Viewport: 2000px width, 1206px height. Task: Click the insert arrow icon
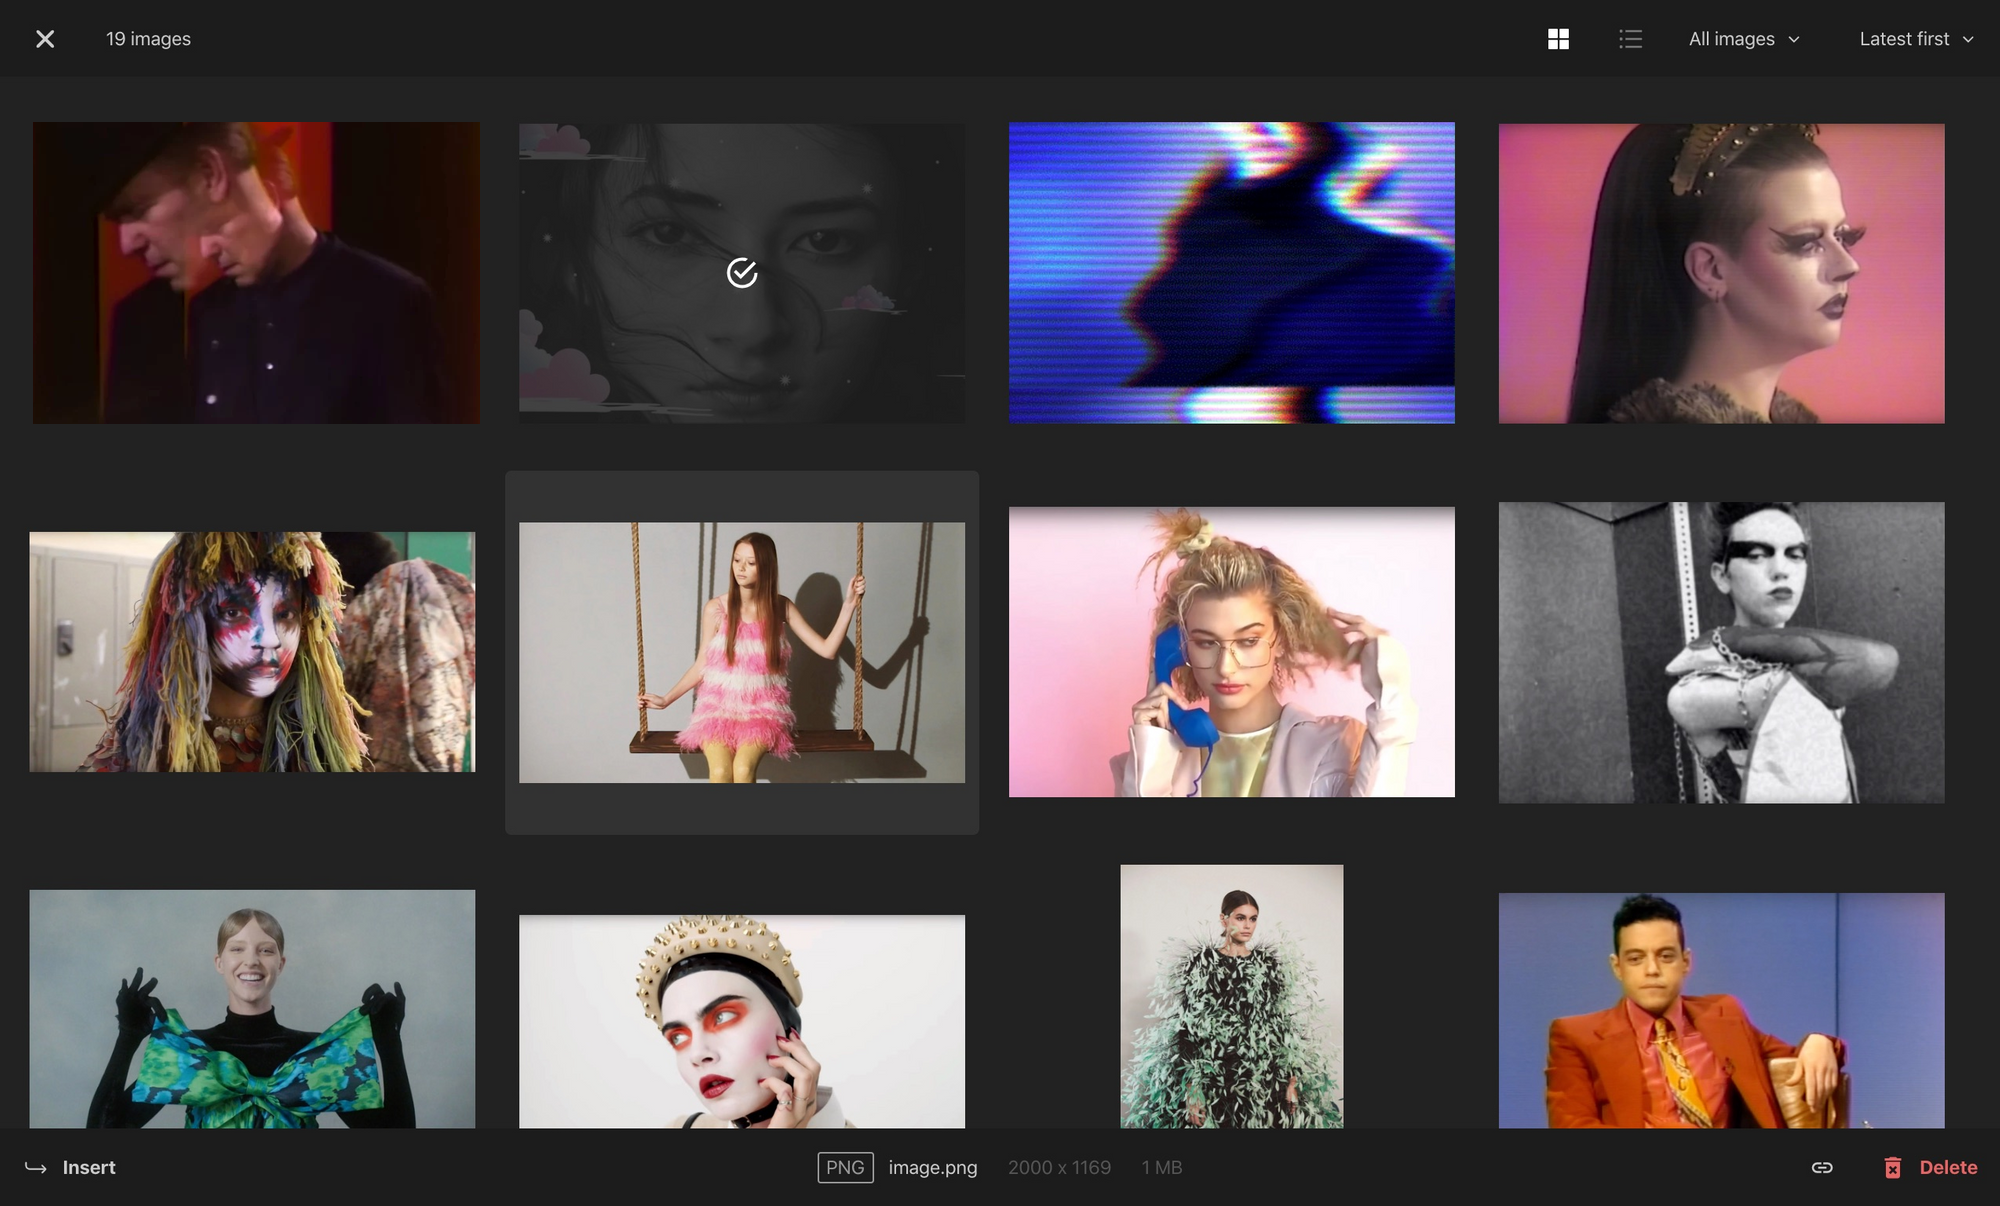coord(36,1168)
